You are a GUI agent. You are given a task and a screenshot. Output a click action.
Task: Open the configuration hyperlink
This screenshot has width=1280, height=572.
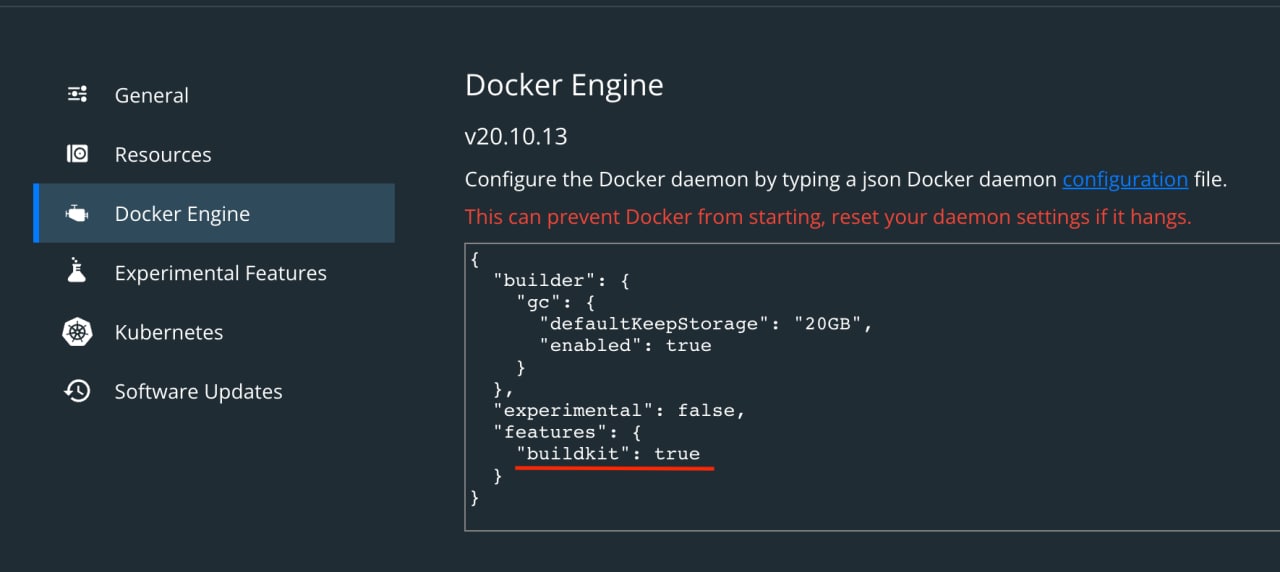[1124, 180]
